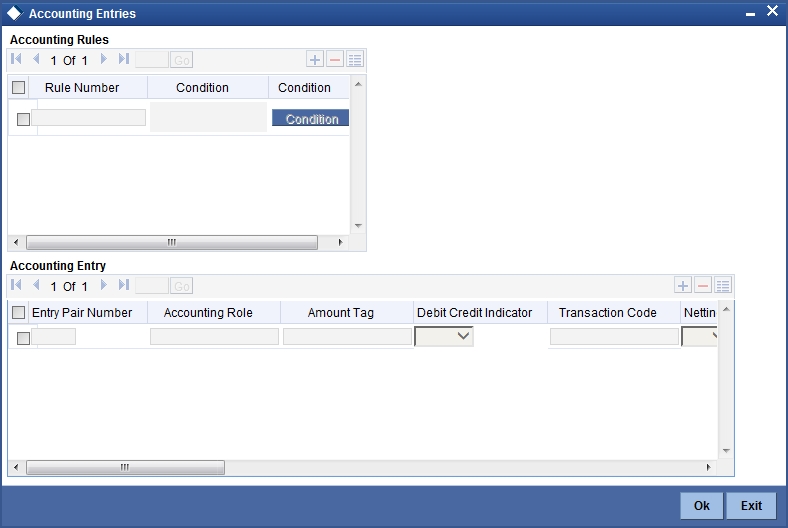Go to last page in Accounting Entry
788x528 pixels.
pos(124,285)
